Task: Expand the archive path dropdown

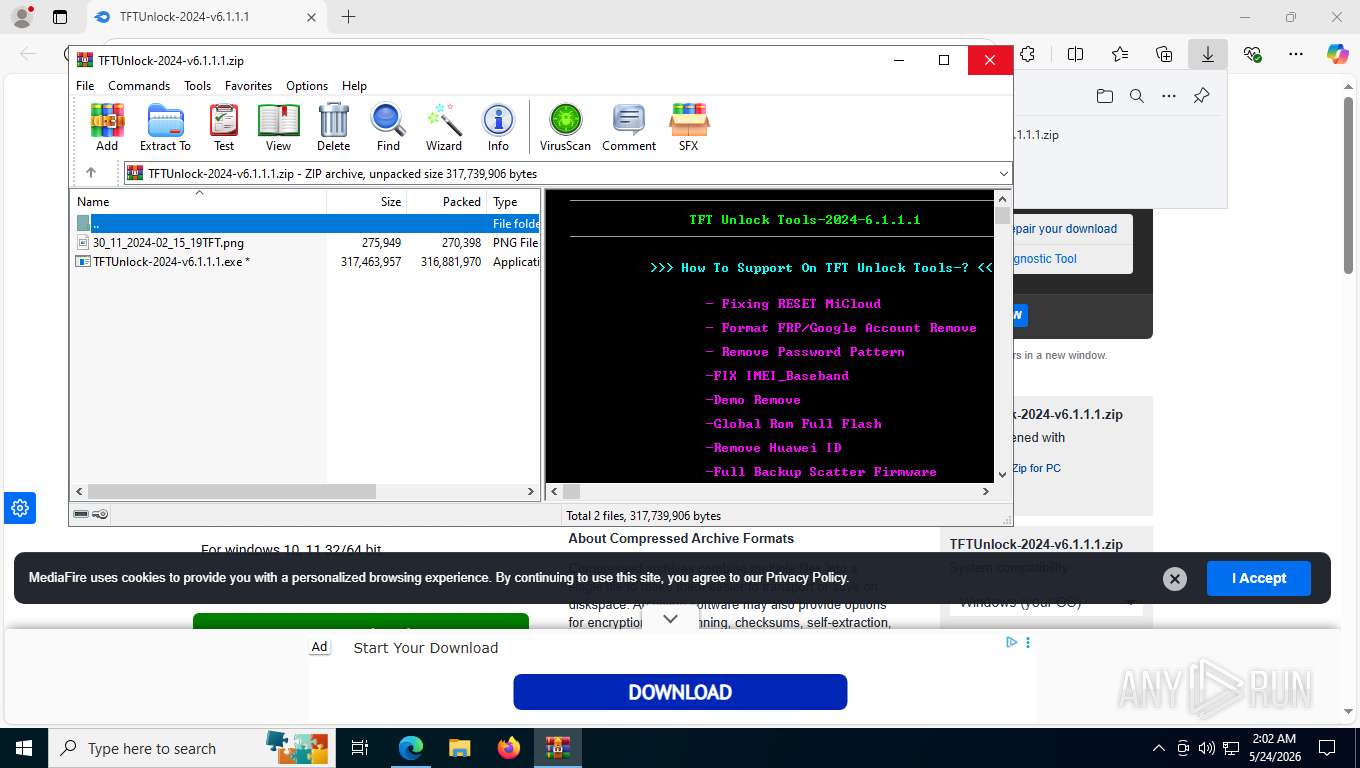Action: coord(1003,173)
